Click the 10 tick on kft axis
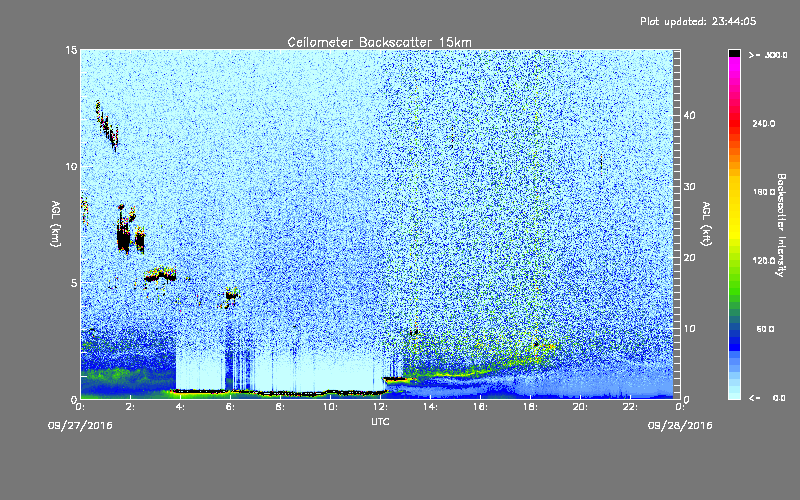 click(x=689, y=328)
